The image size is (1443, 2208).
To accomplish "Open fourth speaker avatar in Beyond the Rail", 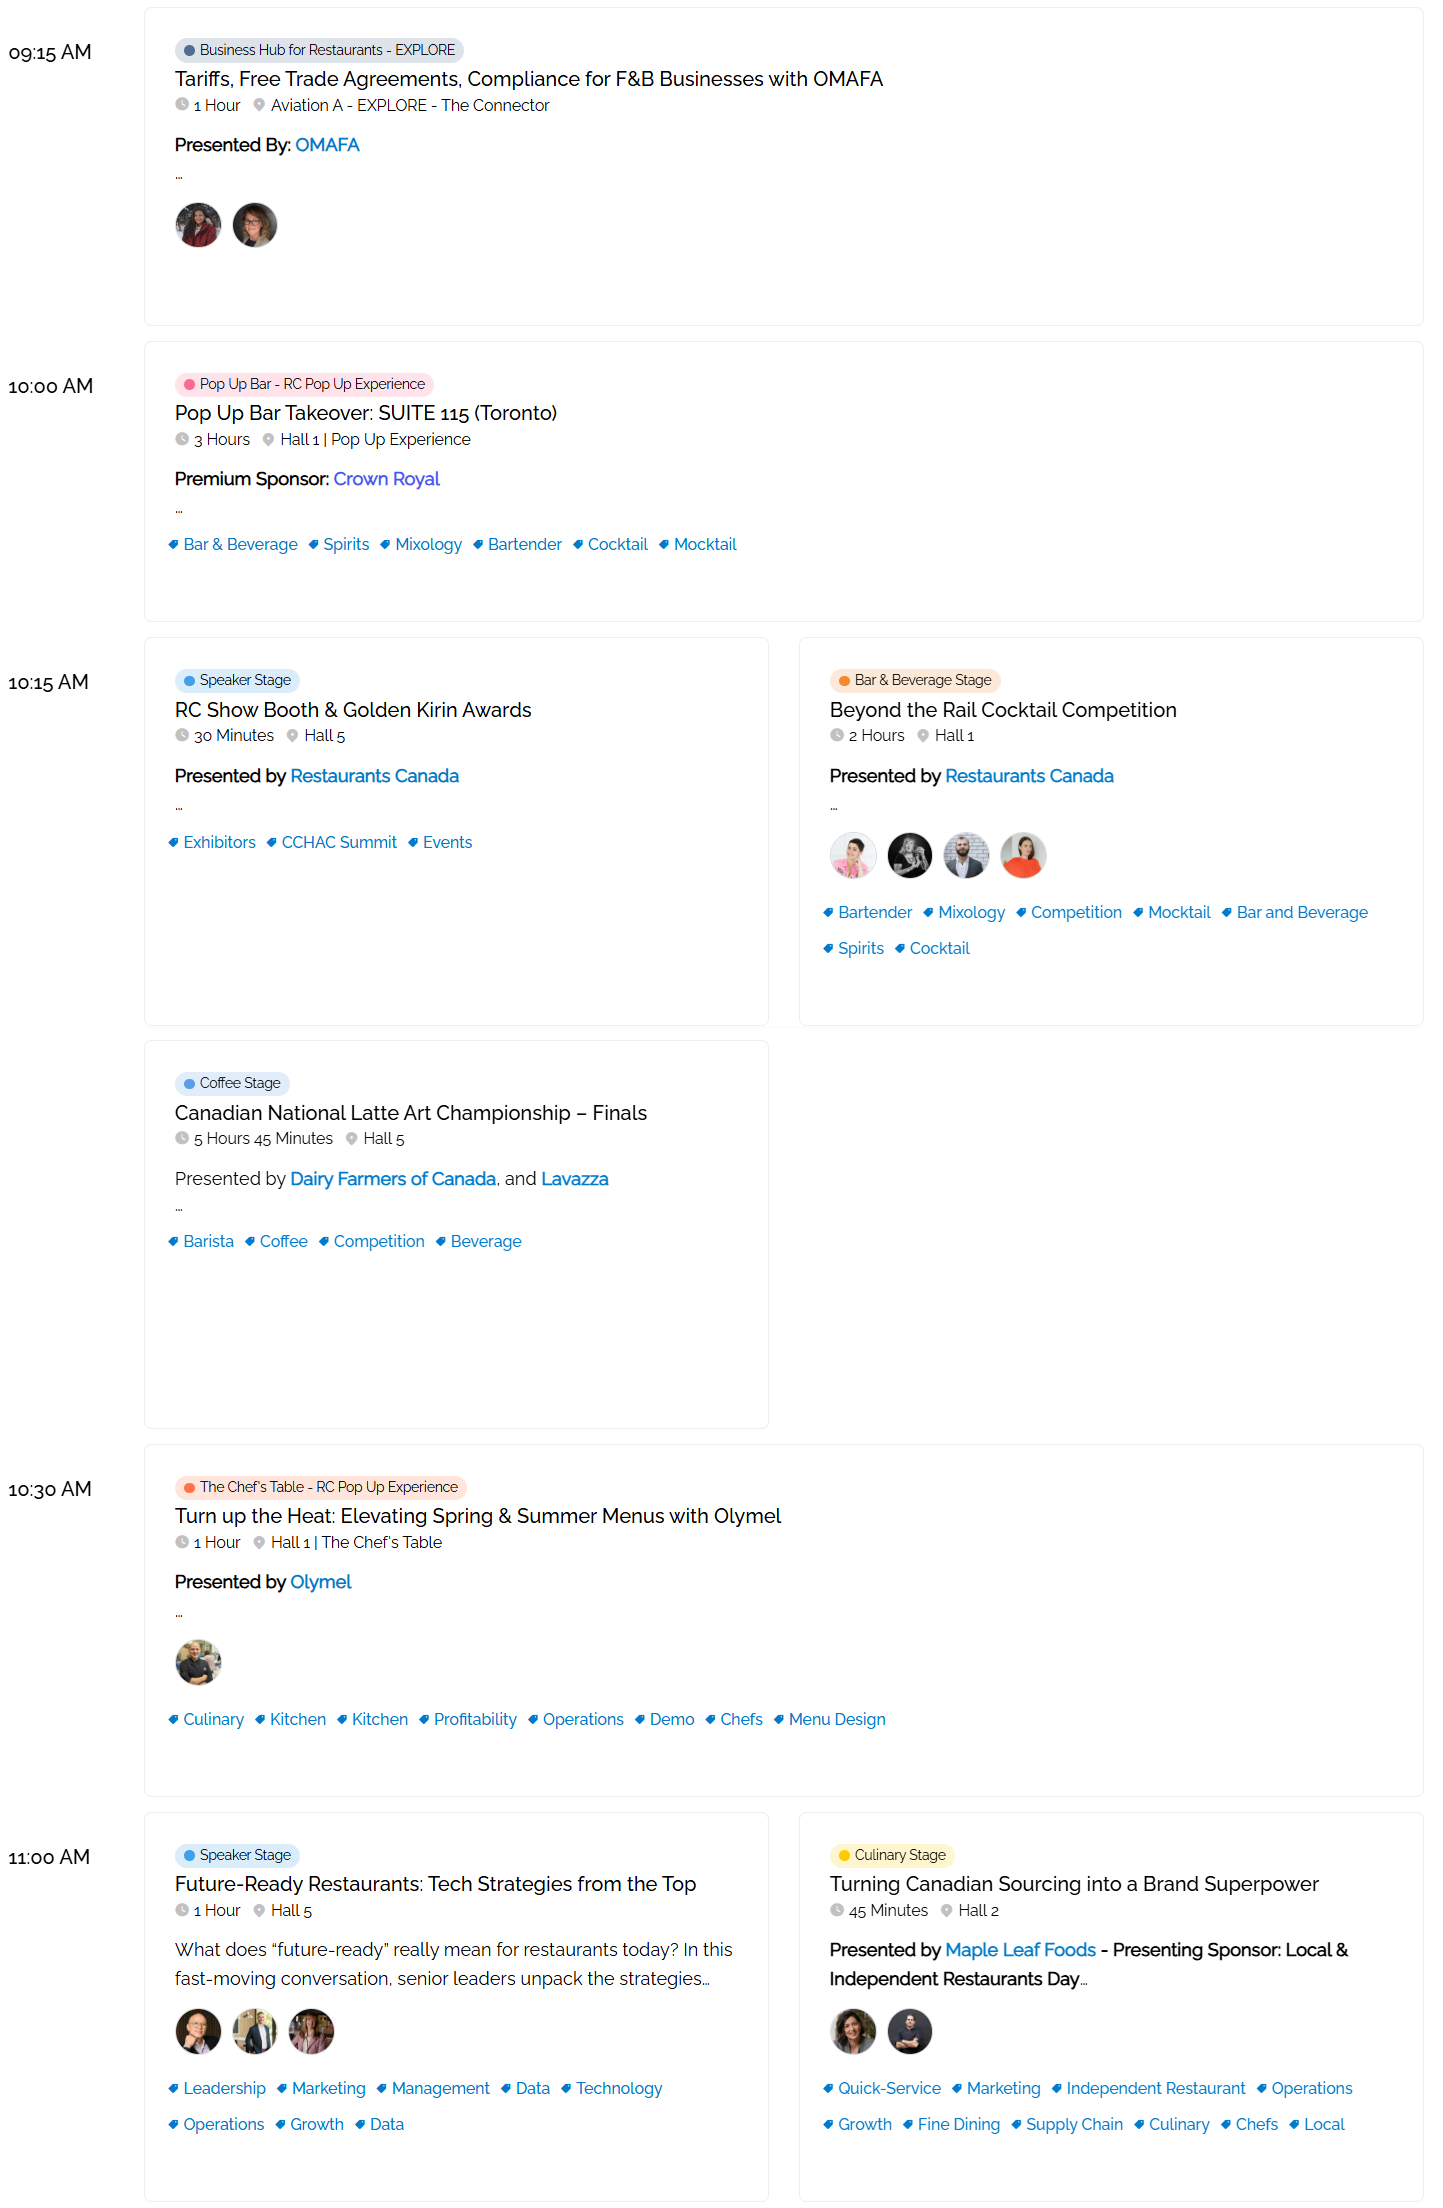I will (1023, 855).
